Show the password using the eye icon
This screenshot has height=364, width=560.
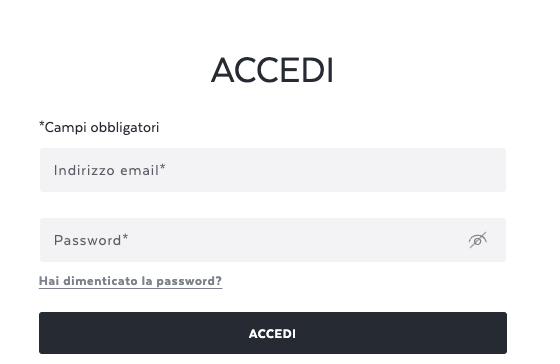(478, 240)
